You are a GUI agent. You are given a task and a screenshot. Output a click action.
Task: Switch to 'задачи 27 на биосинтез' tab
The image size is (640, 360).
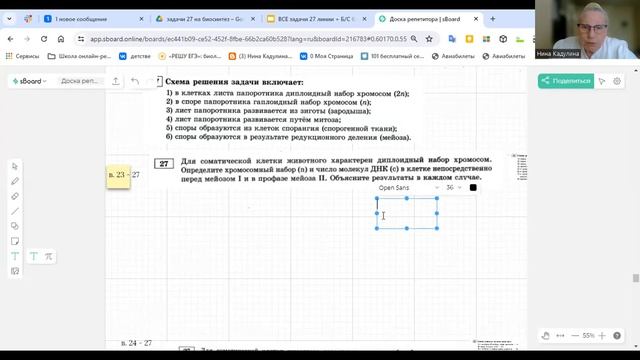pyautogui.click(x=205, y=19)
